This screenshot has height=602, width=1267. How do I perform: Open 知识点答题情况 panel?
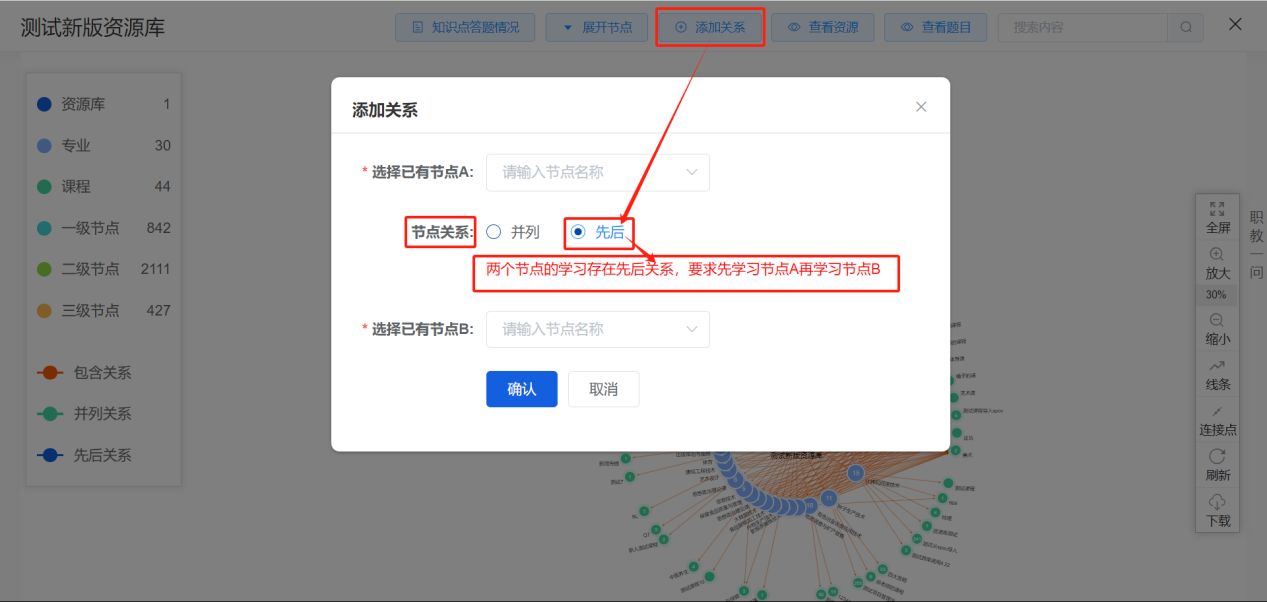pyautogui.click(x=471, y=27)
